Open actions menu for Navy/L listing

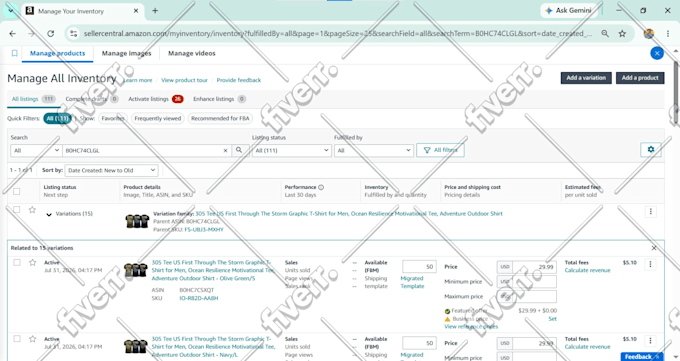(651, 341)
